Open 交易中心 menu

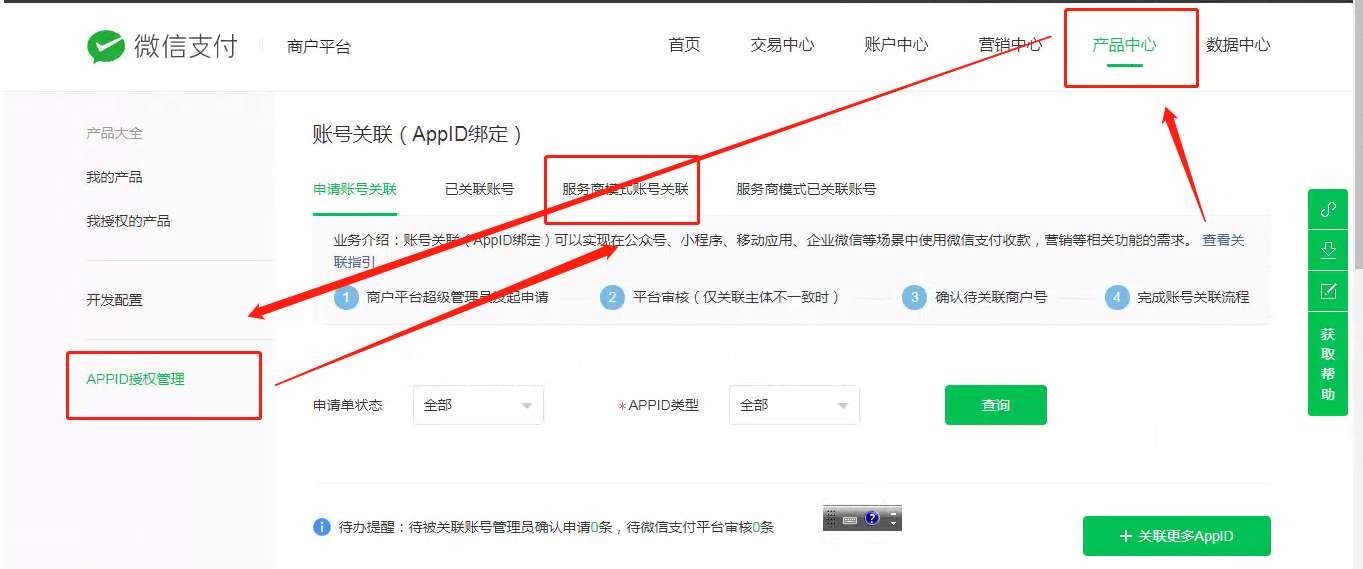coord(782,45)
